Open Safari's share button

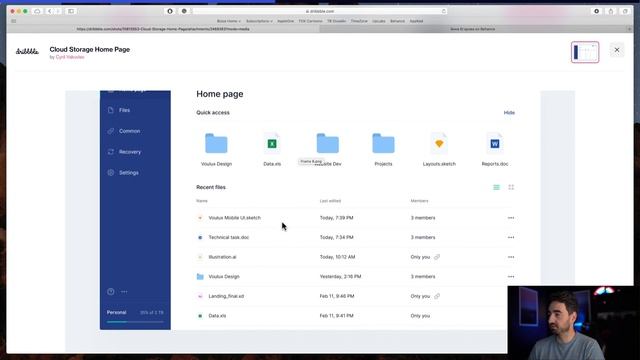pyautogui.click(x=611, y=11)
